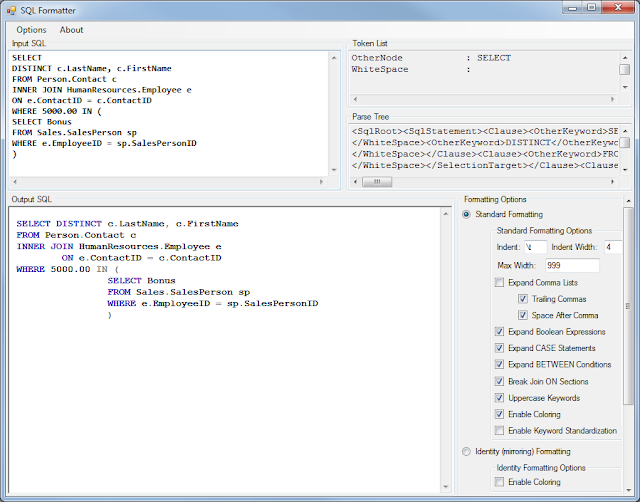Click 'FROM Sales.SalesPerson sp' in Output SQL

pyautogui.click(x=178, y=292)
